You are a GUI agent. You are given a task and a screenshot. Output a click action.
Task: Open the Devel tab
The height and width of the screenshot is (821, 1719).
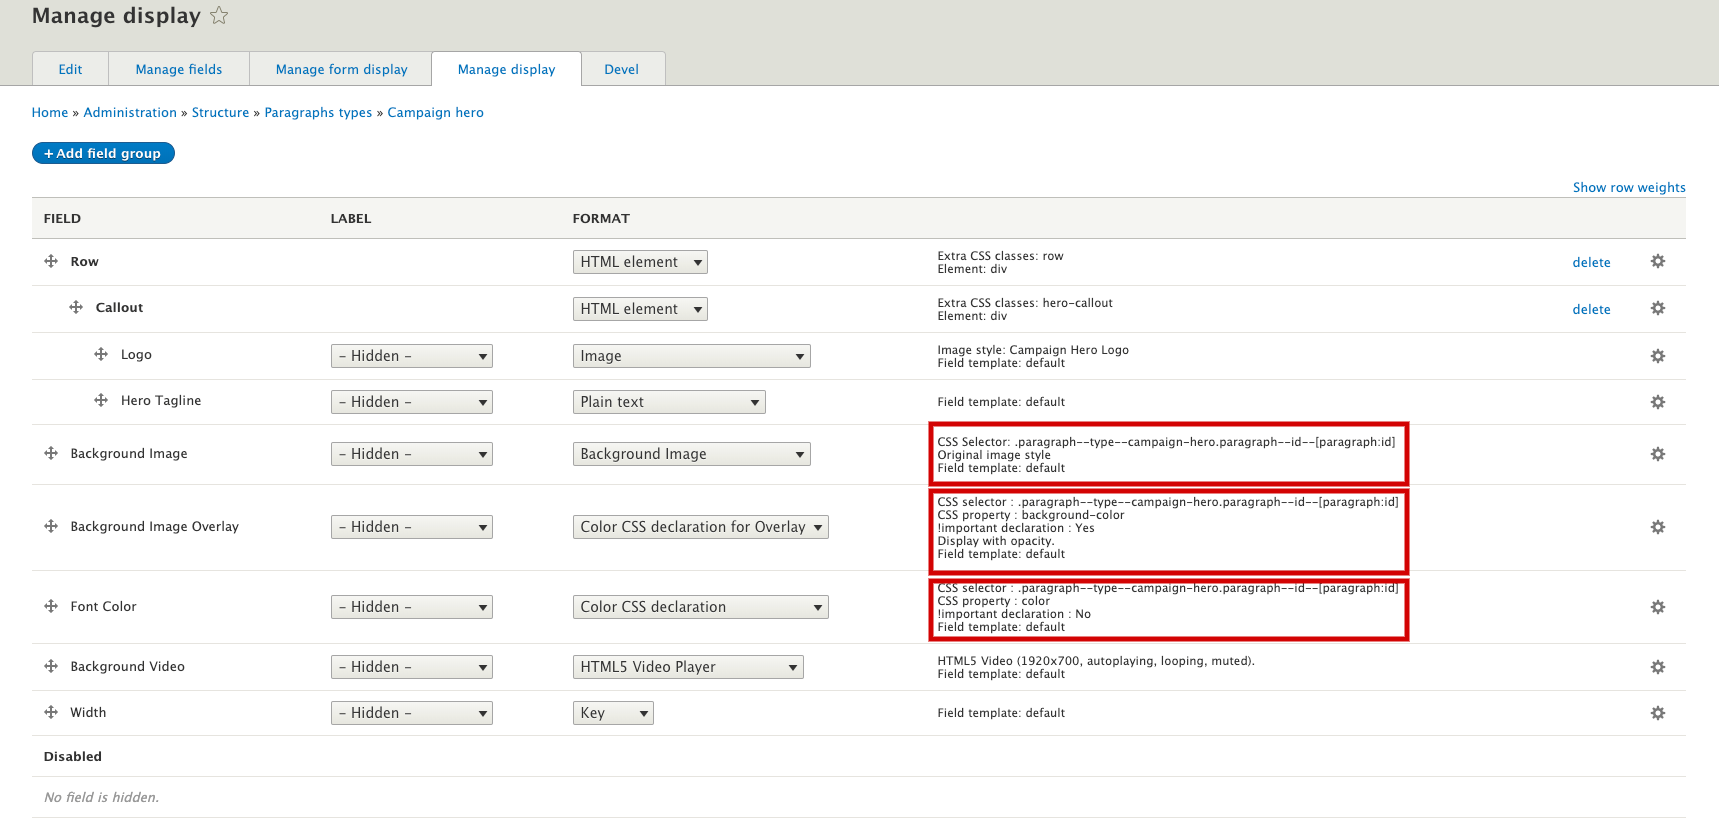pyautogui.click(x=621, y=69)
